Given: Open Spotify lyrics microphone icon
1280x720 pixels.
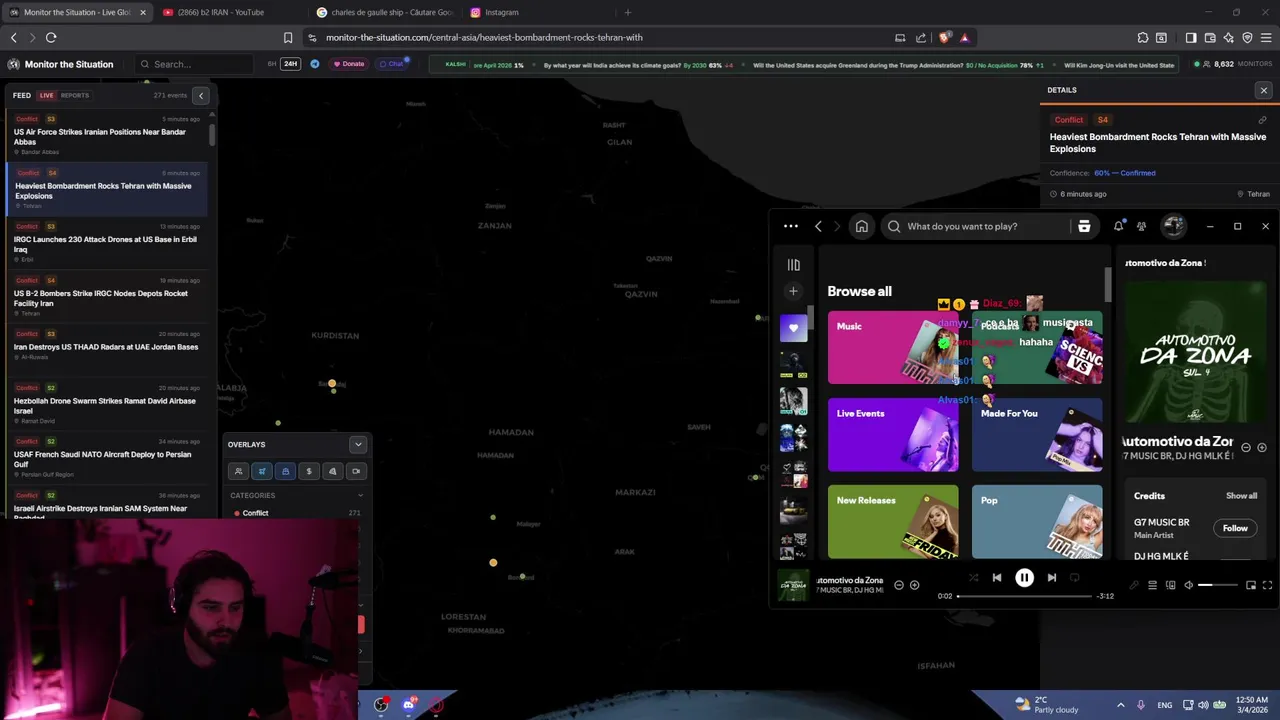Looking at the screenshot, I should (x=1134, y=585).
